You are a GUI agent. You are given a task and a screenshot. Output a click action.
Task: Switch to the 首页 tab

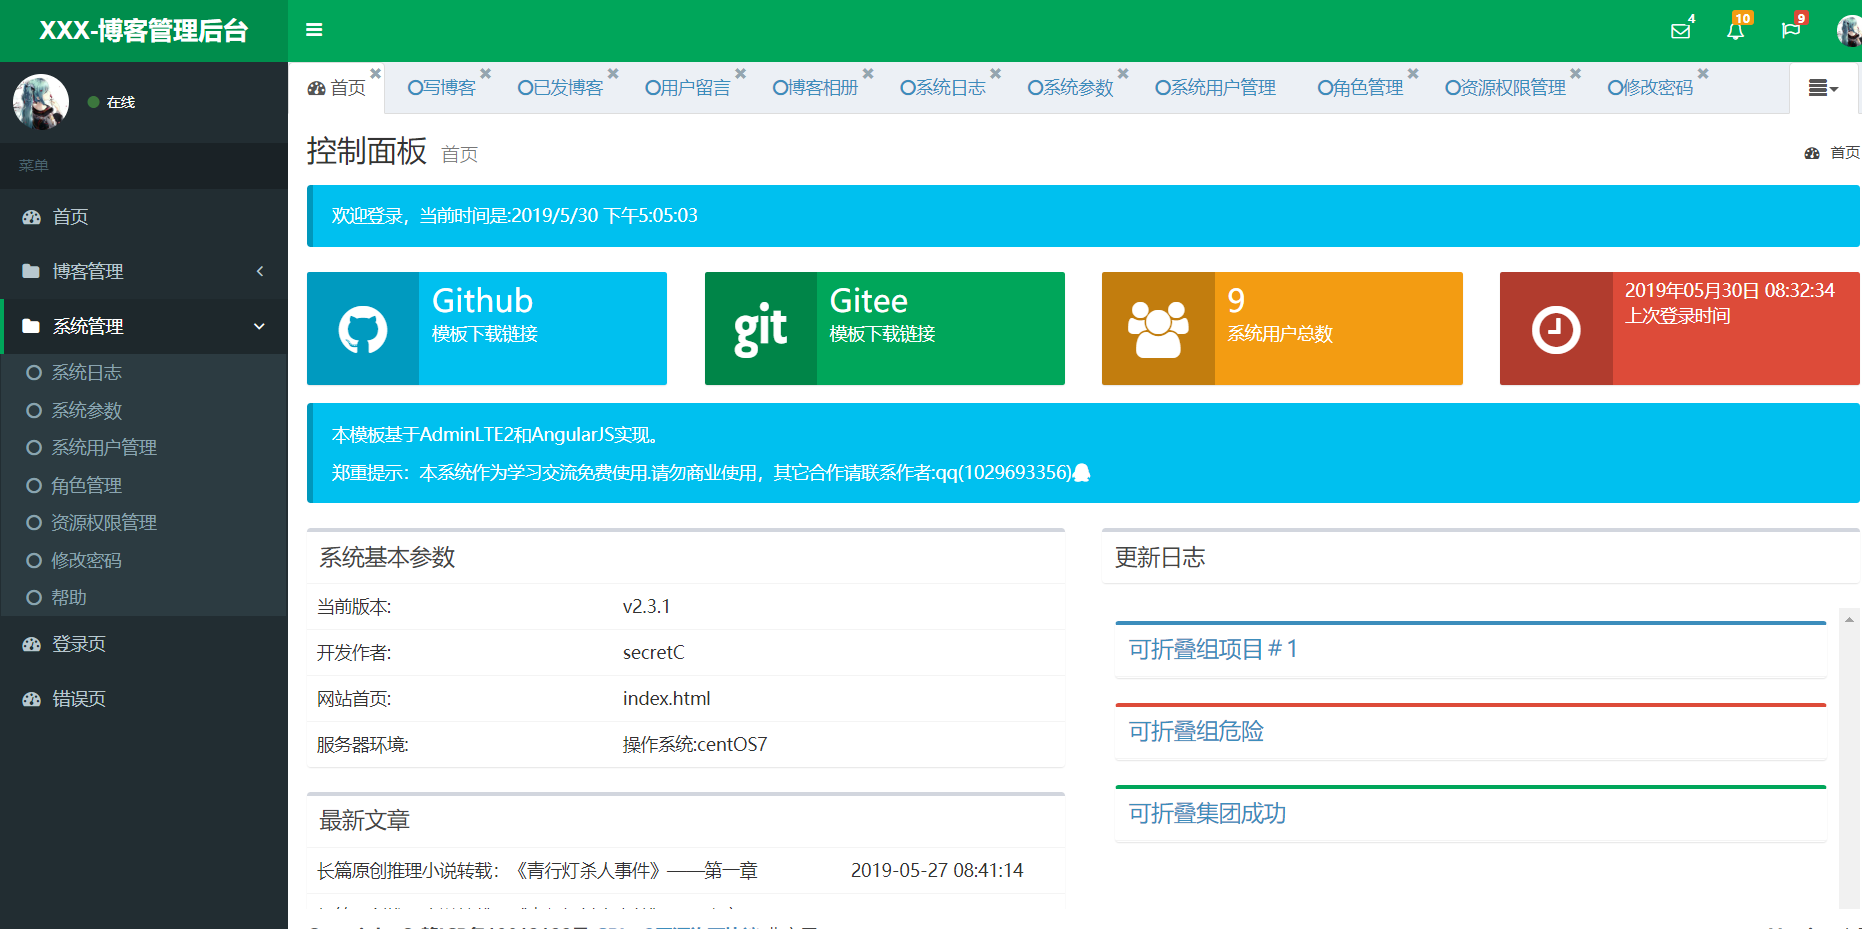(x=337, y=88)
